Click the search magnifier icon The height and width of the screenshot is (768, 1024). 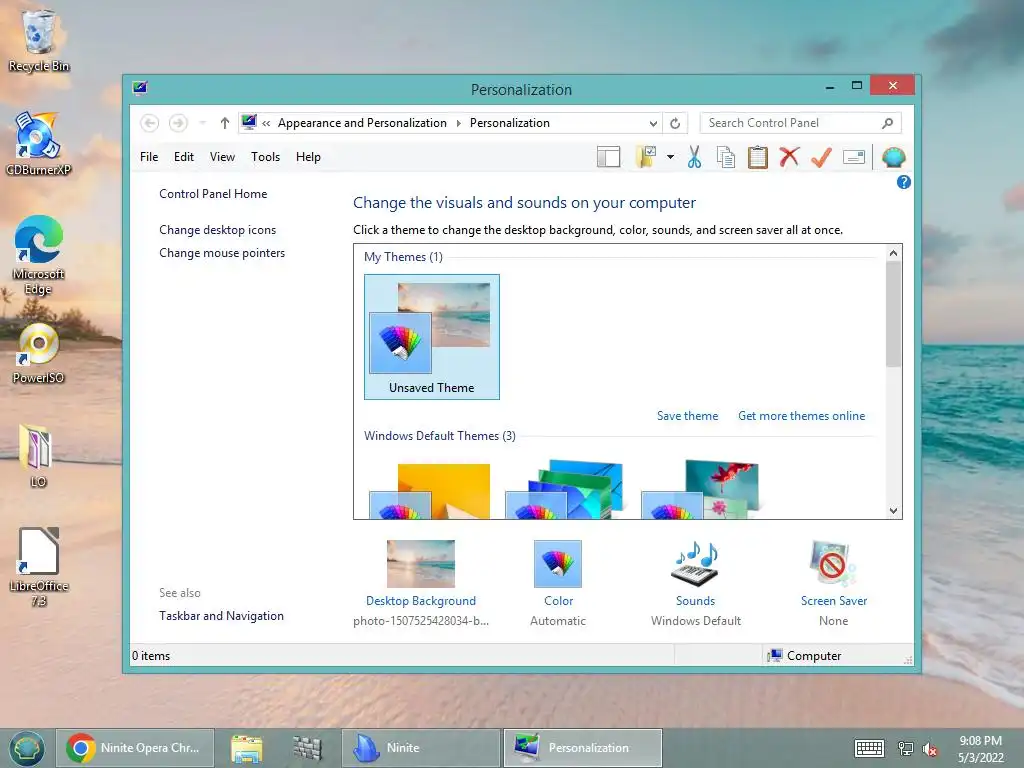pos(887,123)
